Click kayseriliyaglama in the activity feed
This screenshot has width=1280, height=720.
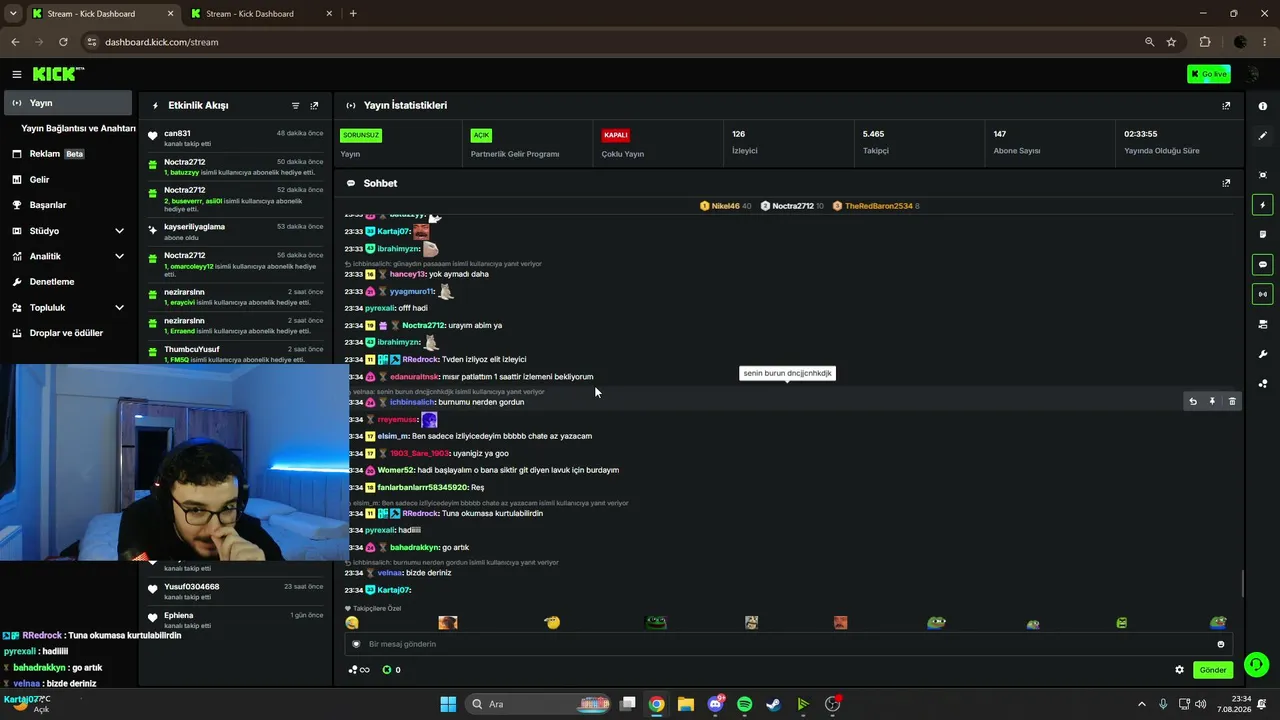pyautogui.click(x=194, y=227)
